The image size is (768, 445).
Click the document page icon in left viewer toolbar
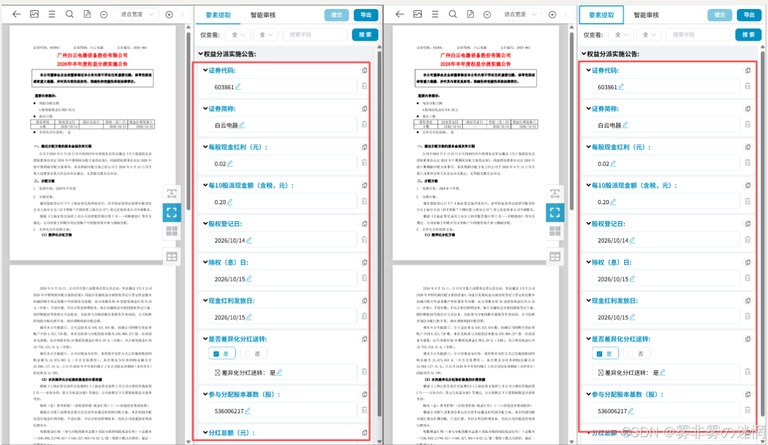[x=87, y=14]
